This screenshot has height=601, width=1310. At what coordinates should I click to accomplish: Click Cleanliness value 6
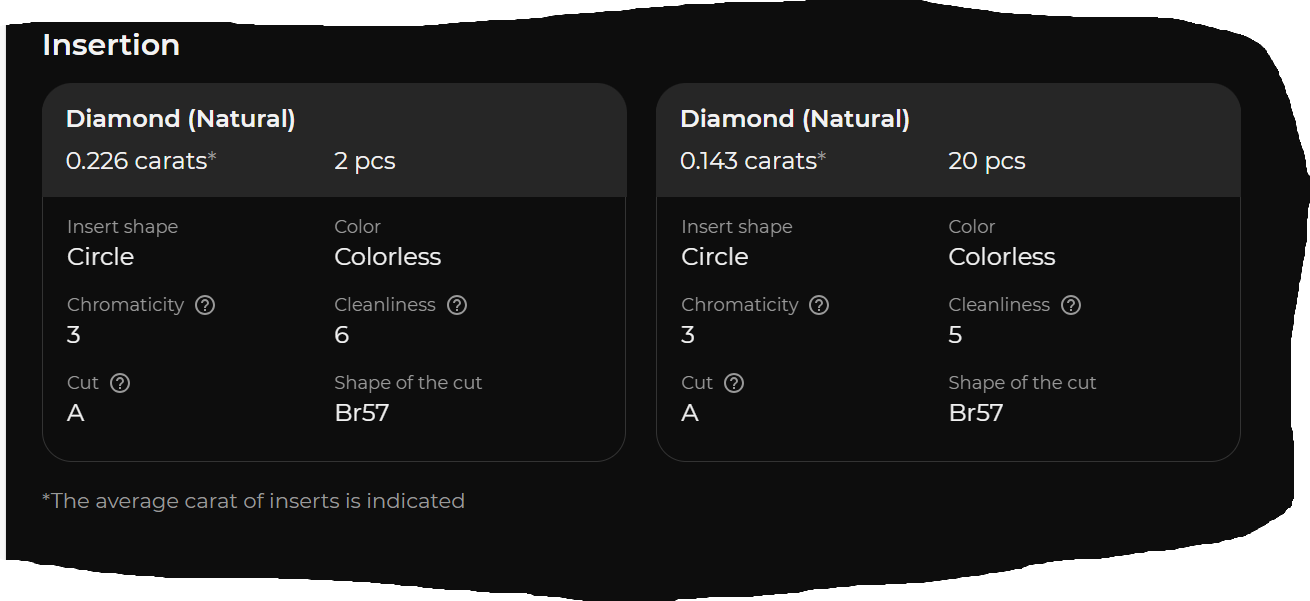342,335
